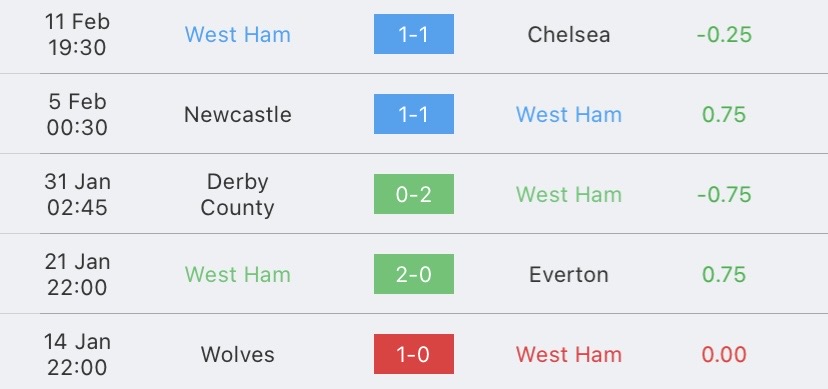The height and width of the screenshot is (389, 828).
Task: Open the green 2-0 score box
Action: pos(413,274)
